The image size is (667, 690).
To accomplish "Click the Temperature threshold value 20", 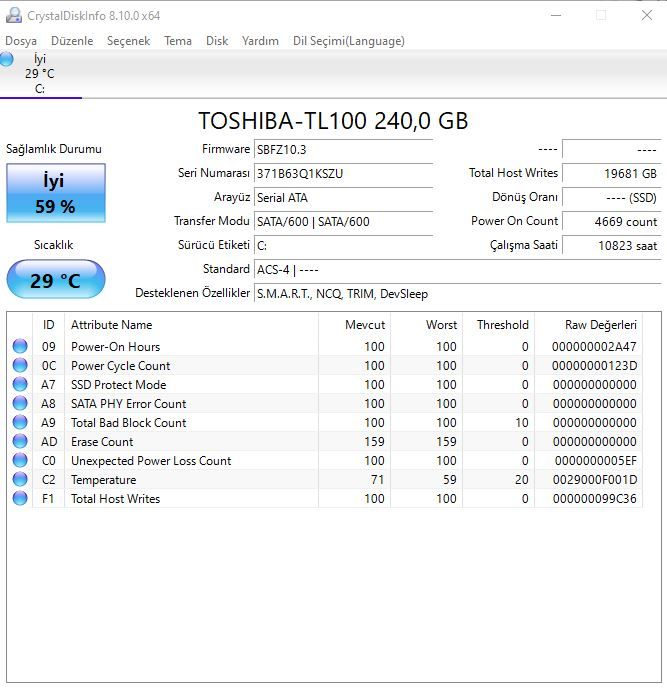I will pos(522,480).
